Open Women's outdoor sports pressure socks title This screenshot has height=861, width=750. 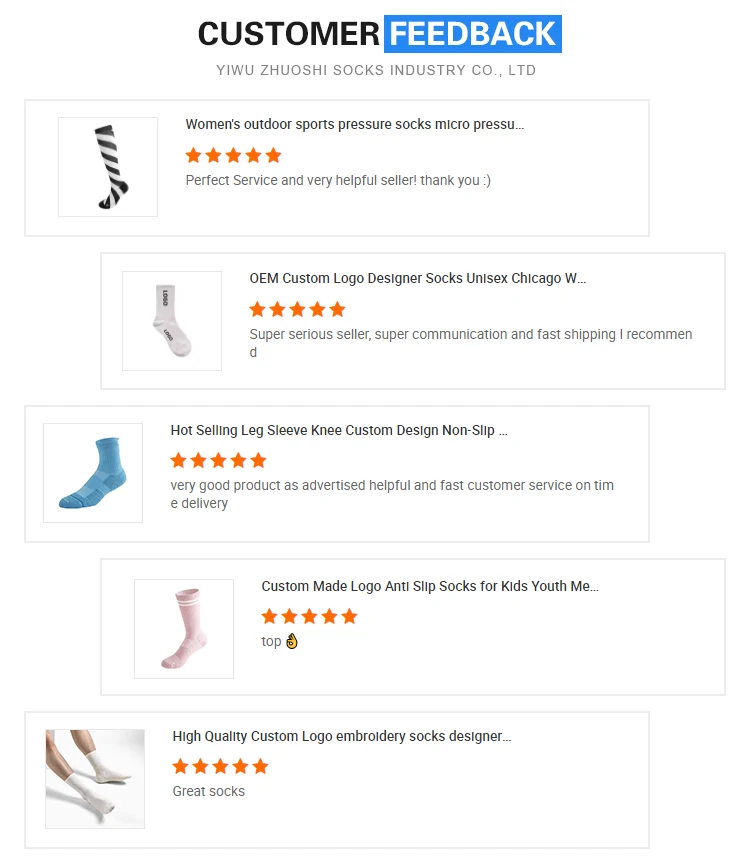(355, 125)
